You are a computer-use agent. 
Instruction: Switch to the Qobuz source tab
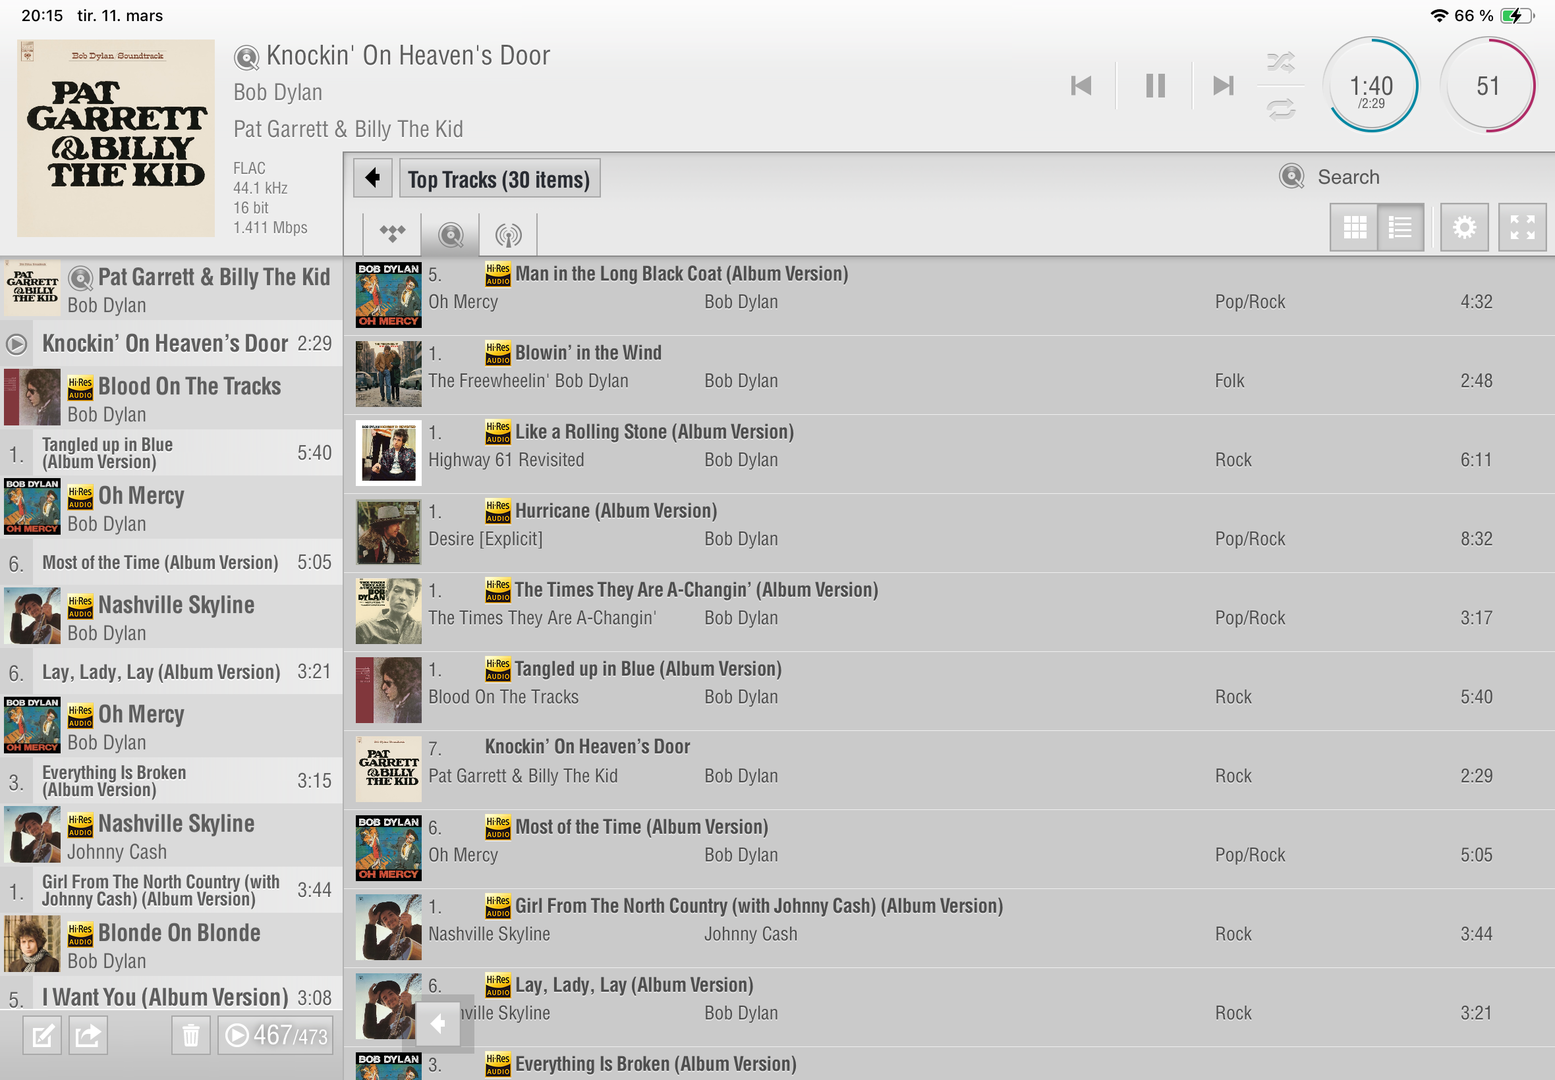(451, 235)
